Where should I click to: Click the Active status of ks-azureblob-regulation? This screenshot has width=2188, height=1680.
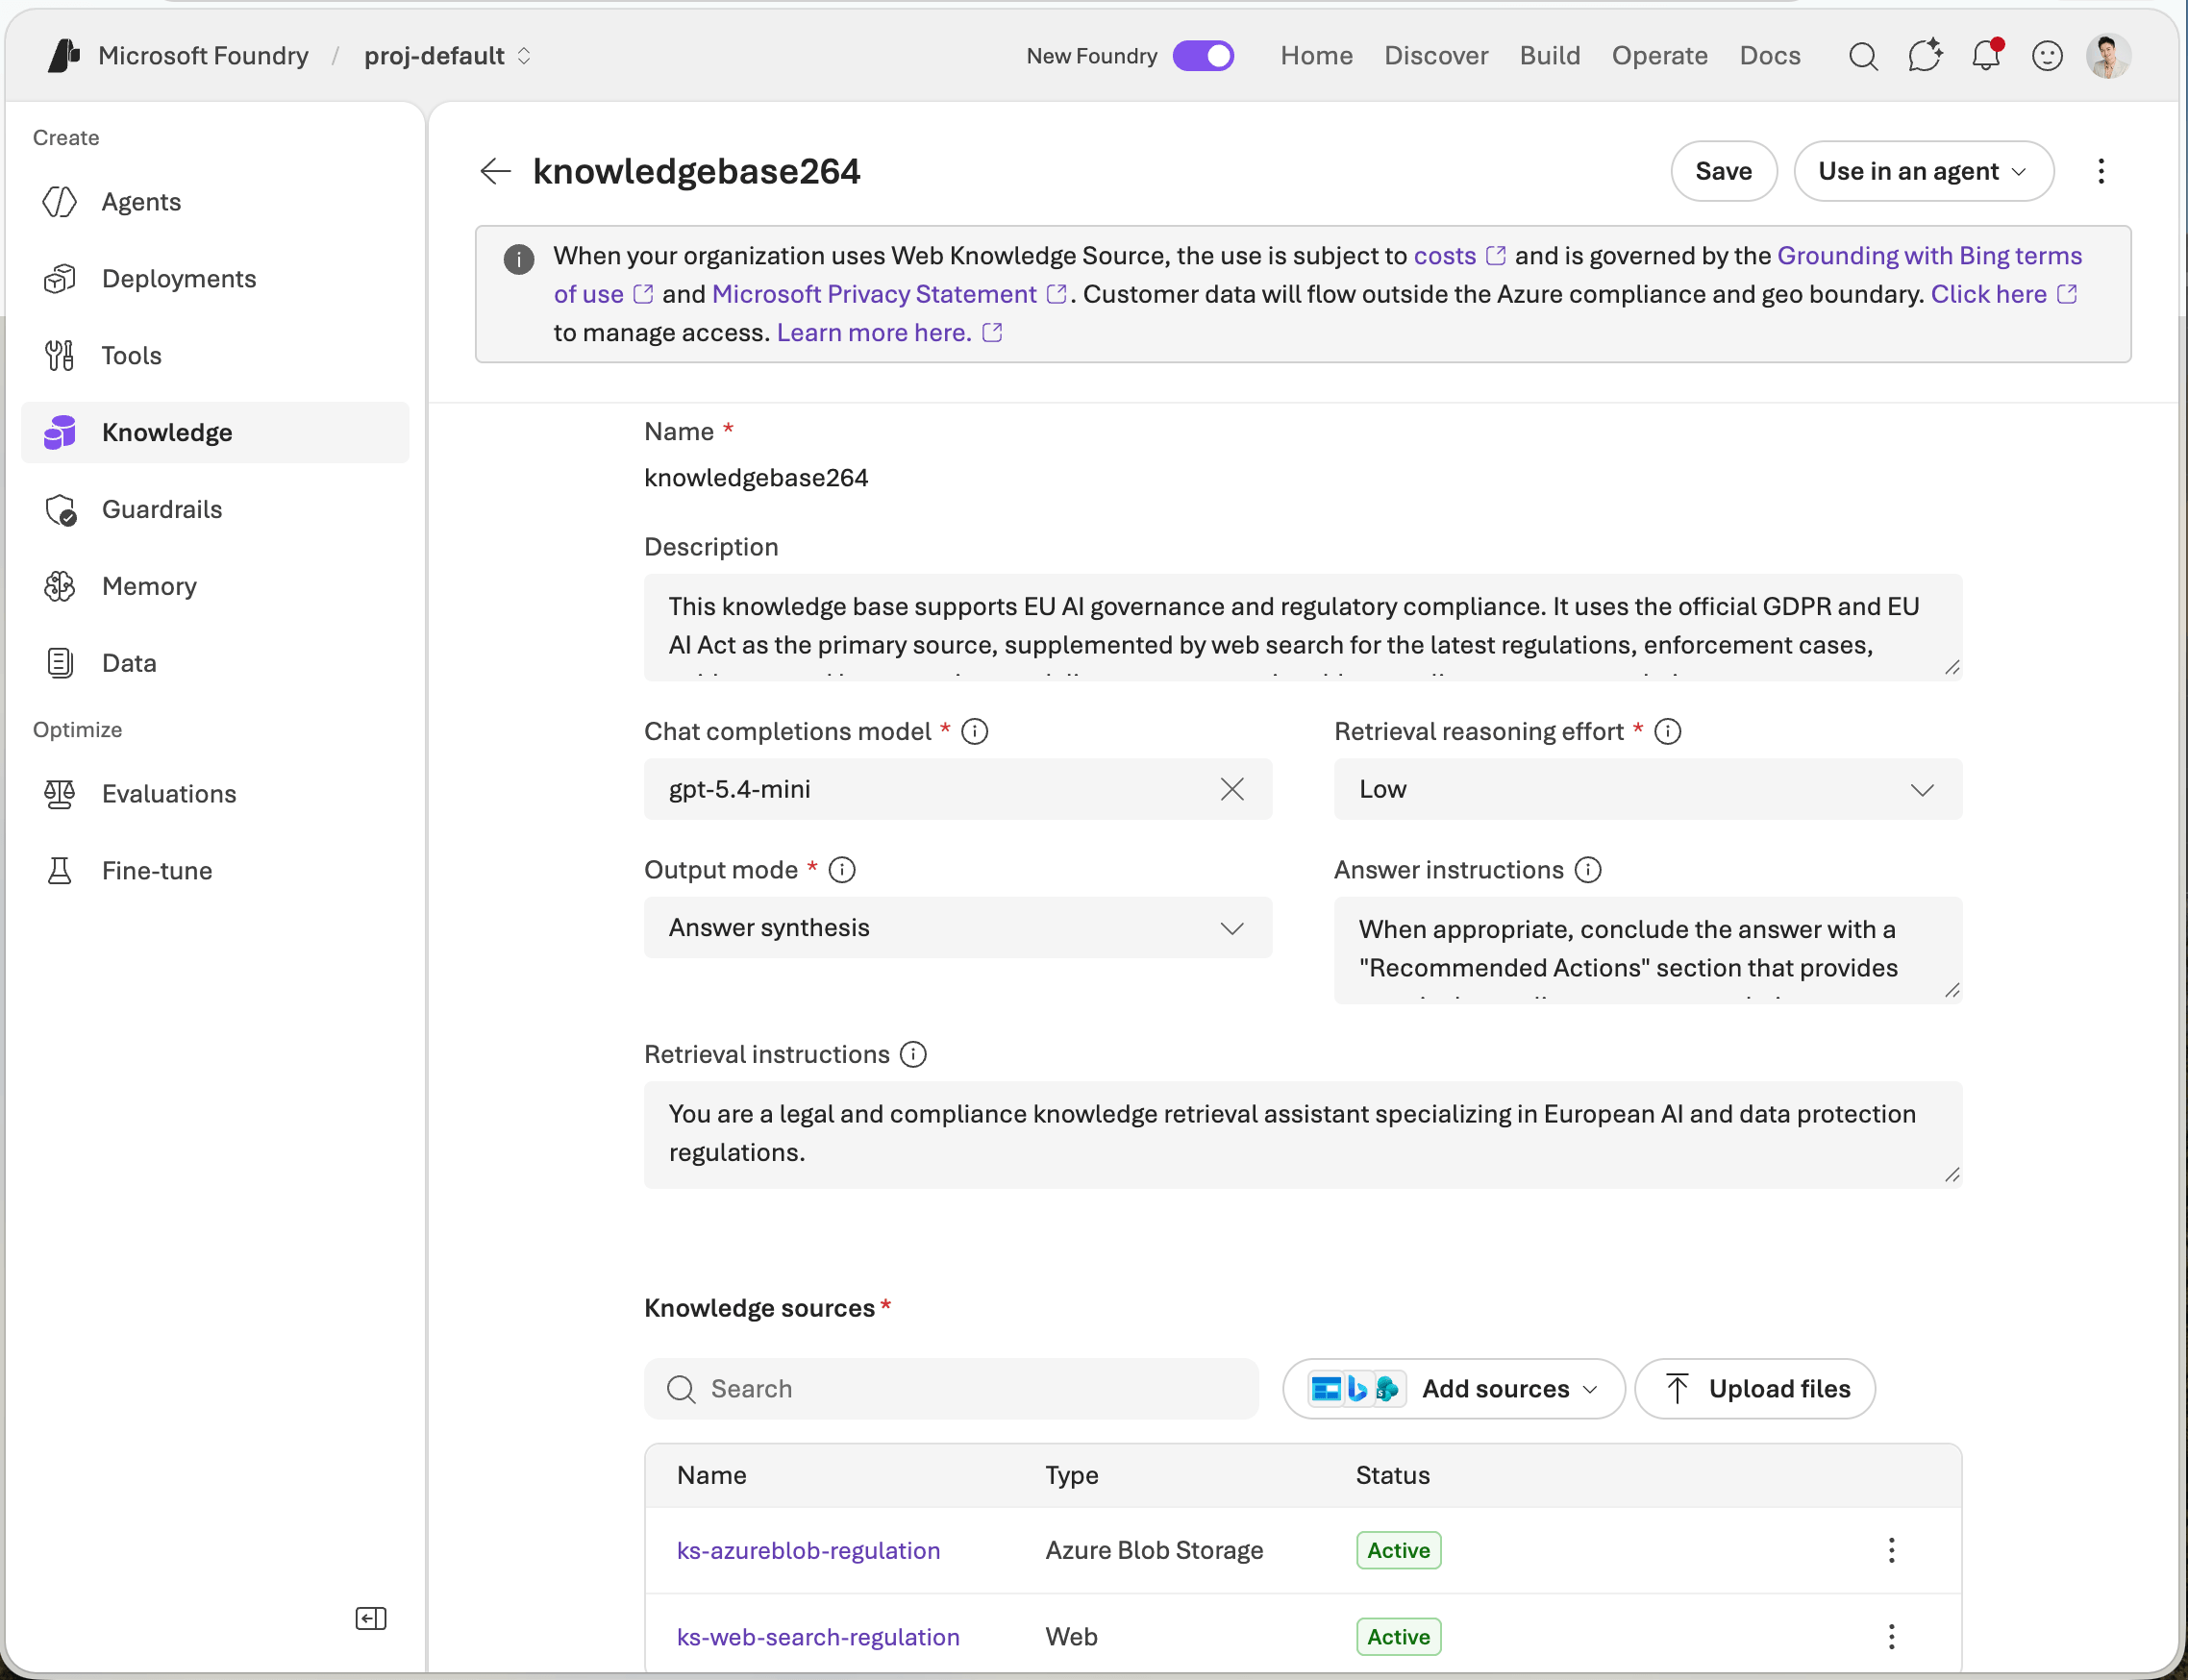point(1398,1550)
